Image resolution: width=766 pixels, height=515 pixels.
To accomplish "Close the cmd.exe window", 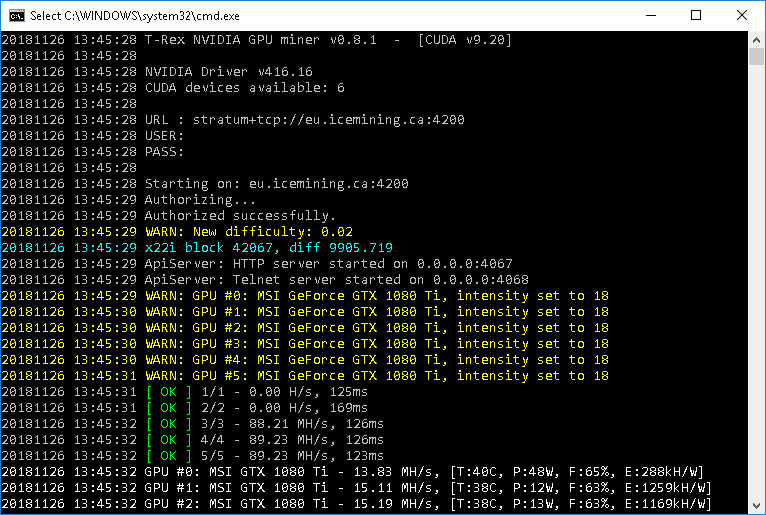I will pos(742,16).
